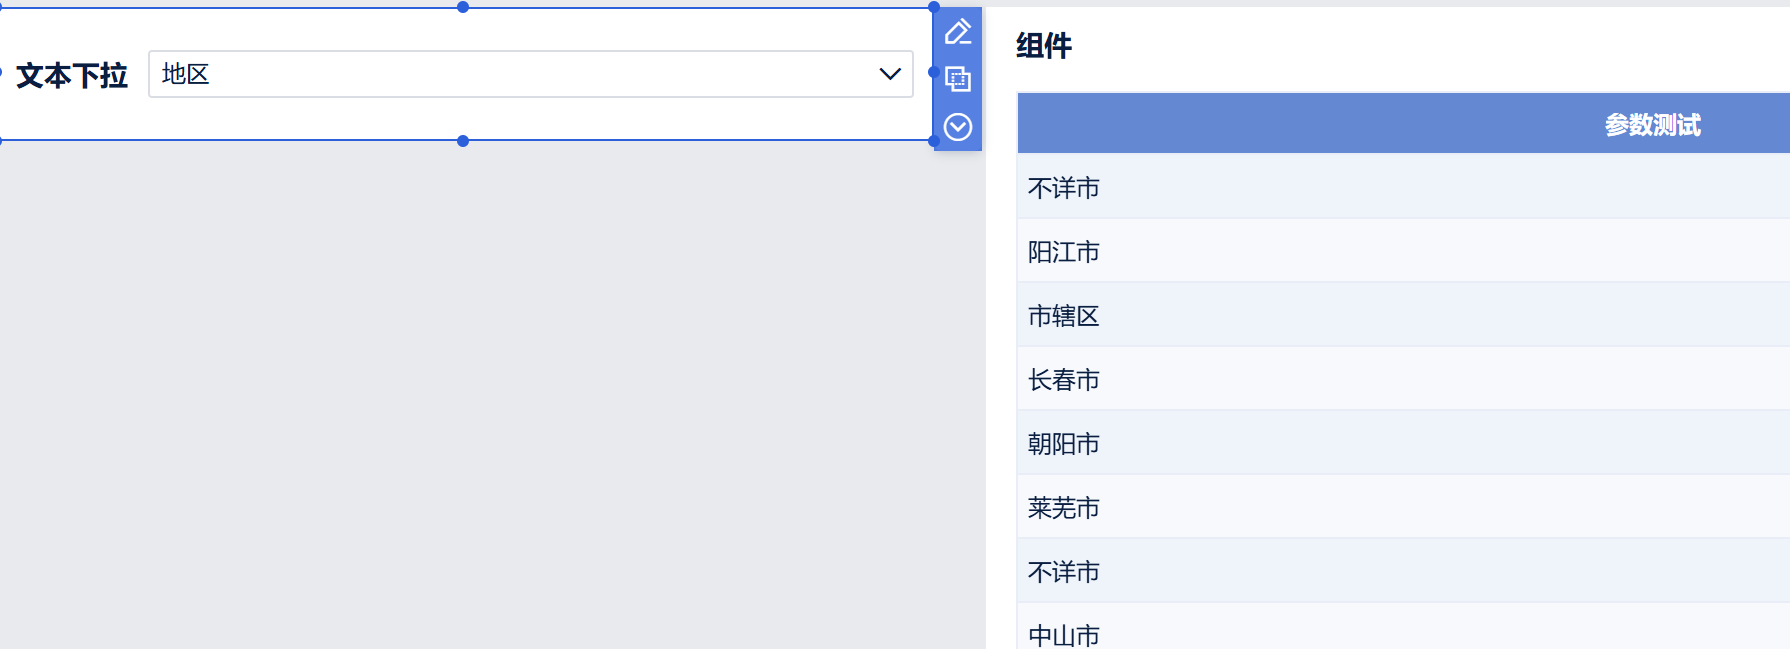Select the 不详市 row below 莱芜市
1790x649 pixels.
pyautogui.click(x=1404, y=571)
